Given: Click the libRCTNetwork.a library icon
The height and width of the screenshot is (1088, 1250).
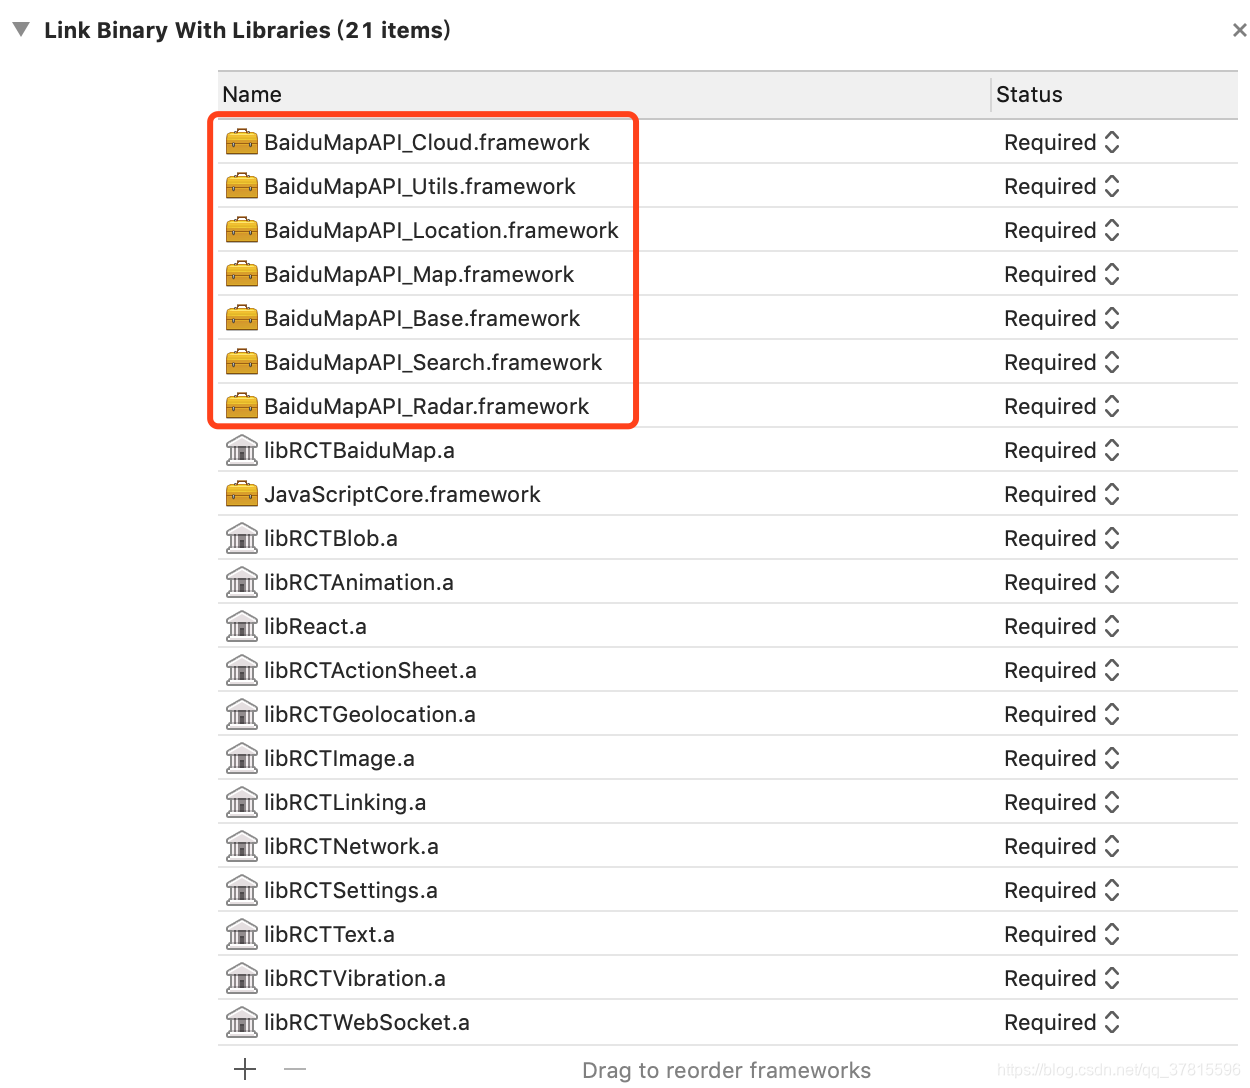Looking at the screenshot, I should [242, 846].
